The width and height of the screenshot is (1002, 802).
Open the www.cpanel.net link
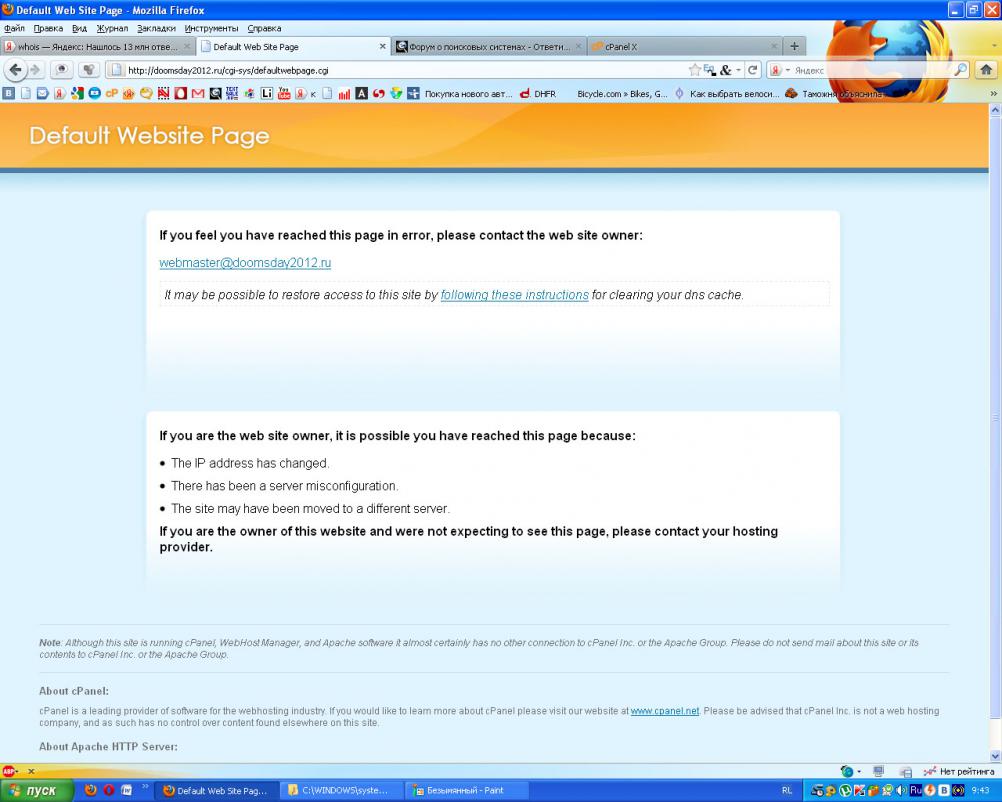tap(665, 711)
